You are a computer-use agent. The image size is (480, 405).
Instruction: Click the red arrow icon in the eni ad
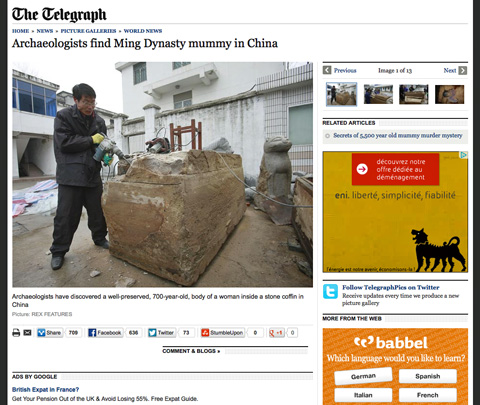pos(362,169)
